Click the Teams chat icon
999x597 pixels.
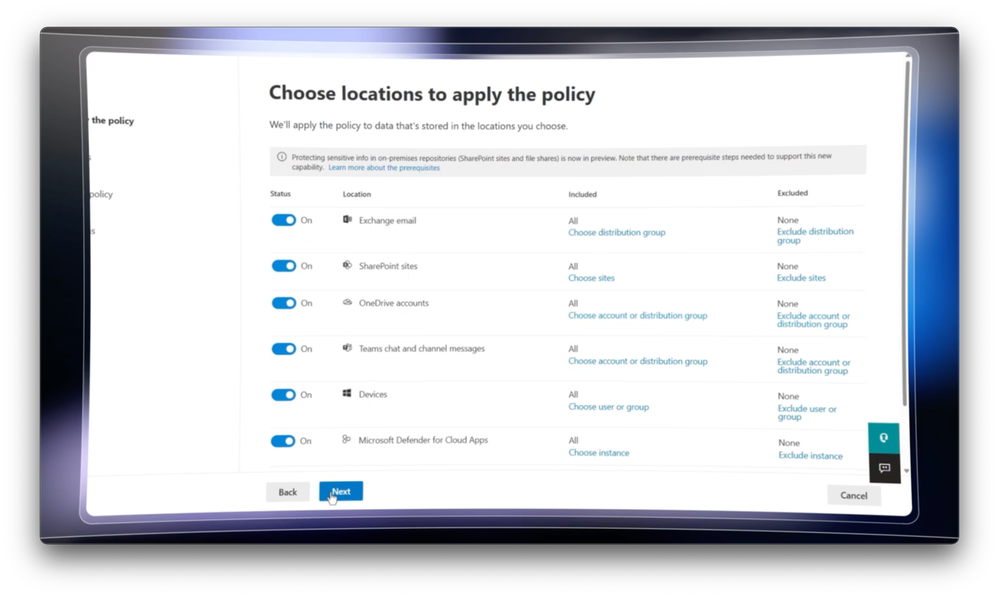(x=347, y=348)
